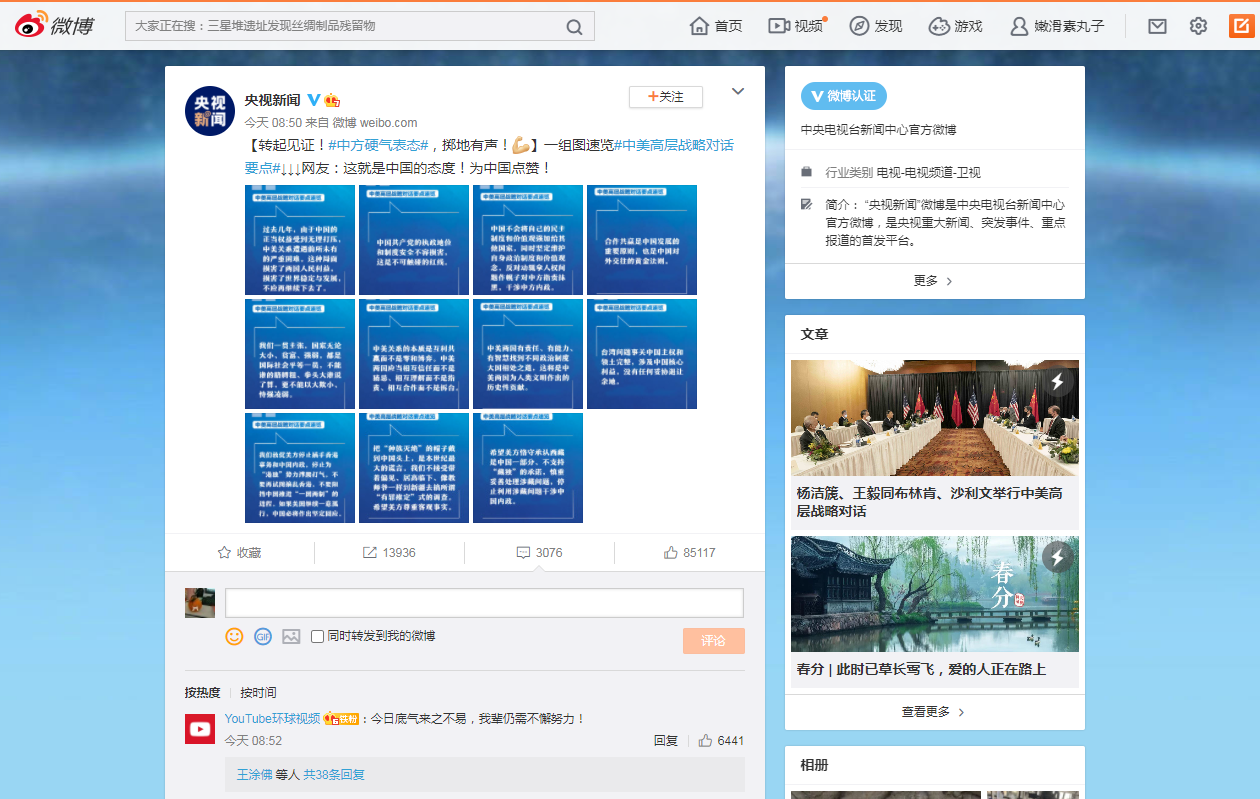1260x799 pixels.
Task: Expand 更多 in the profile card
Action: coord(934,281)
